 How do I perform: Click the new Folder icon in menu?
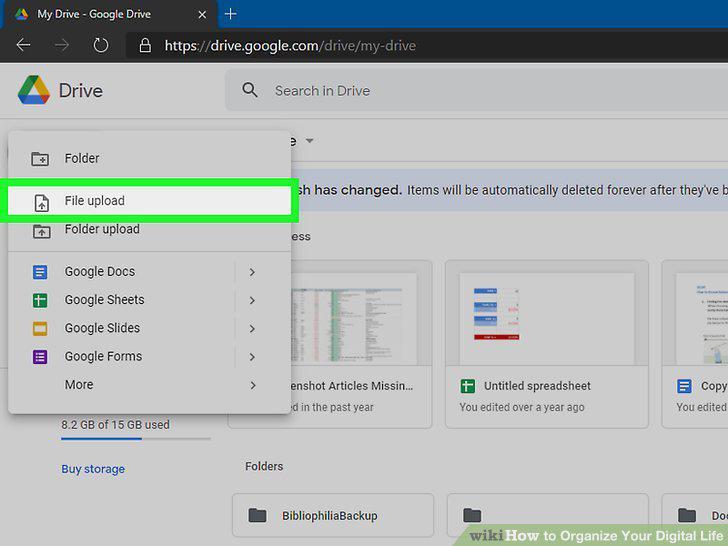[x=40, y=159]
